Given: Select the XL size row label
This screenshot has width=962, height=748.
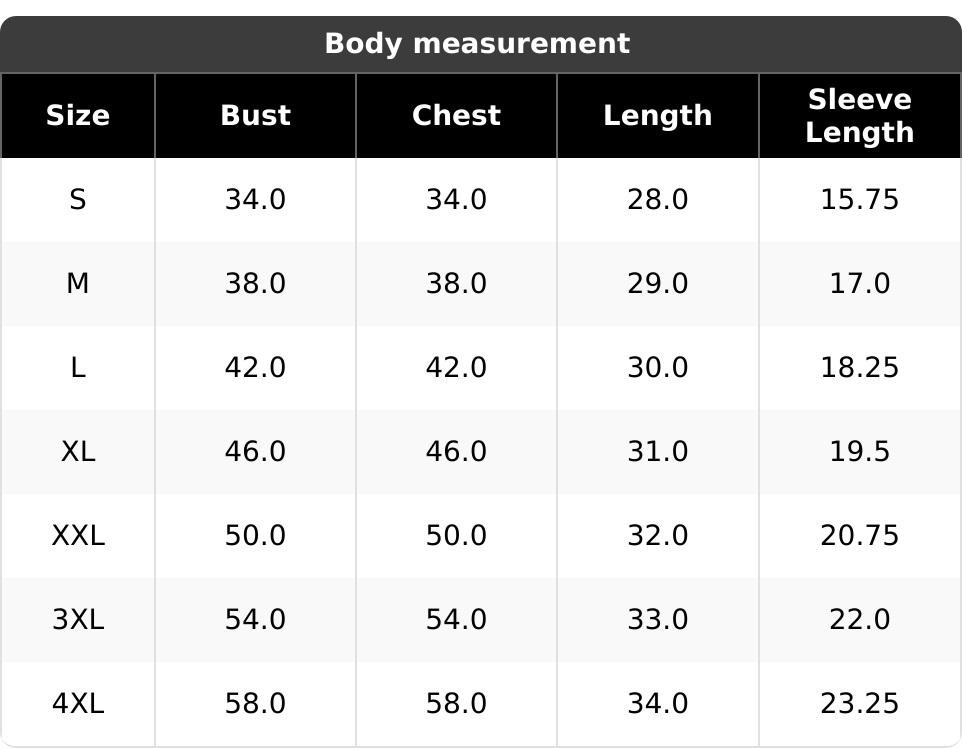Looking at the screenshot, I should pos(78,452).
